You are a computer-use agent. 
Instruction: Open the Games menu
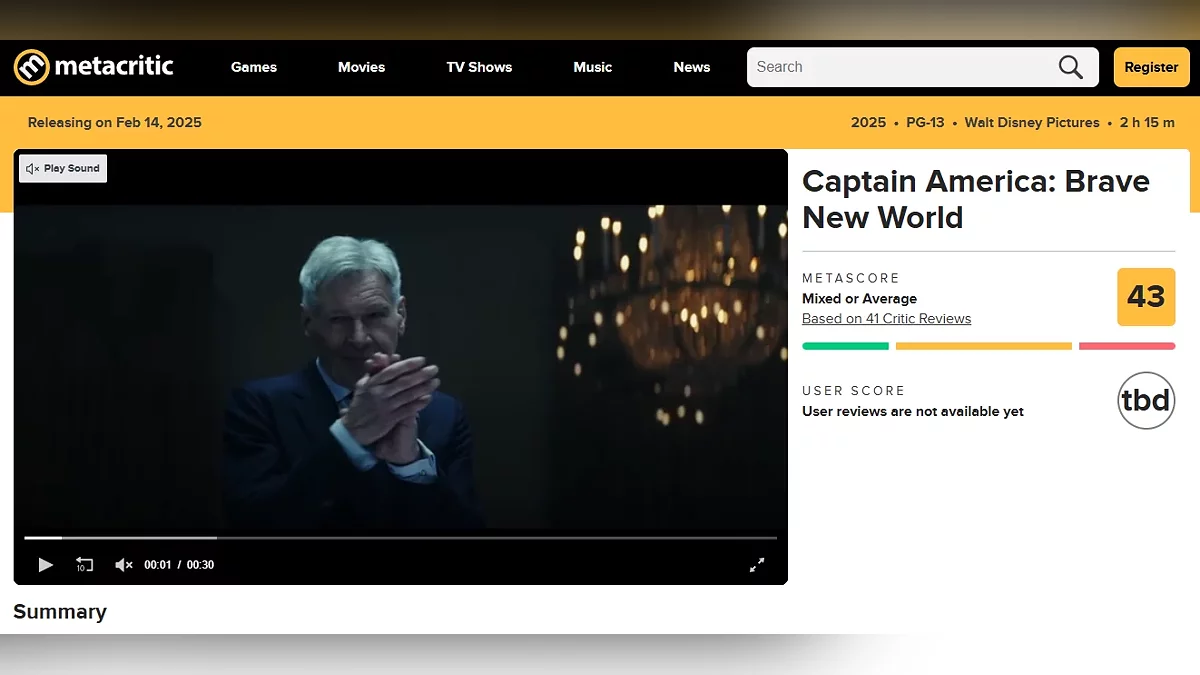[254, 67]
